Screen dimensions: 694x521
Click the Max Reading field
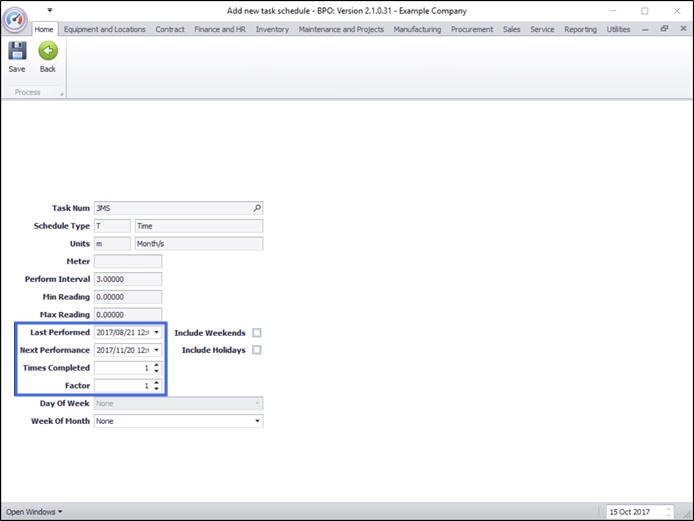(x=128, y=314)
